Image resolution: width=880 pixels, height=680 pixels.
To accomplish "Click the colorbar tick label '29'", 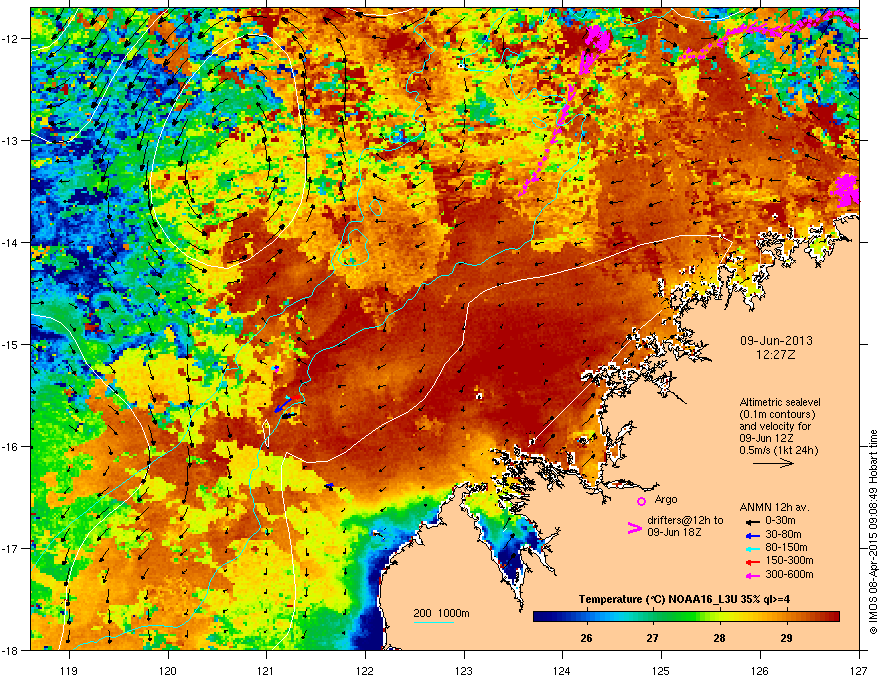I will (x=786, y=638).
